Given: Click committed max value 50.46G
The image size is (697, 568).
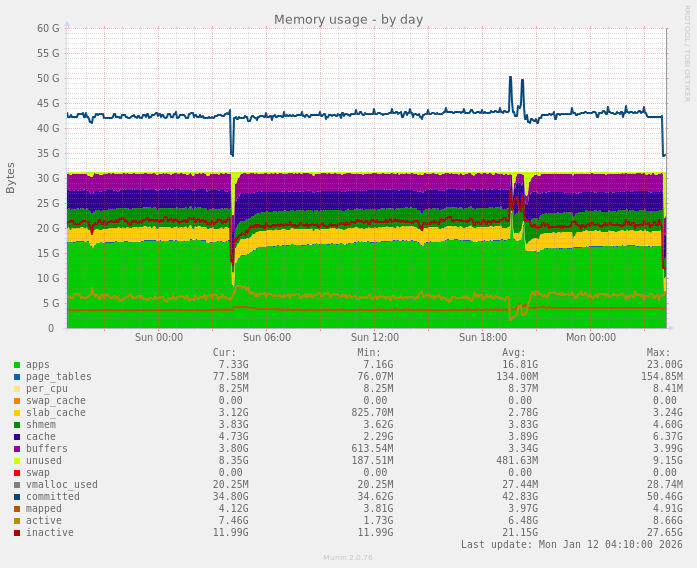Looking at the screenshot, I should pyautogui.click(x=665, y=497).
